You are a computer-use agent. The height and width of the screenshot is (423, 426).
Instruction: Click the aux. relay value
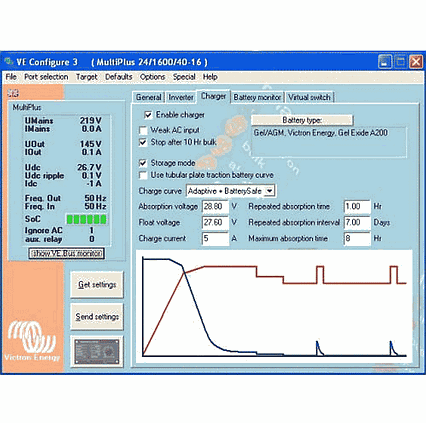[x=92, y=239]
